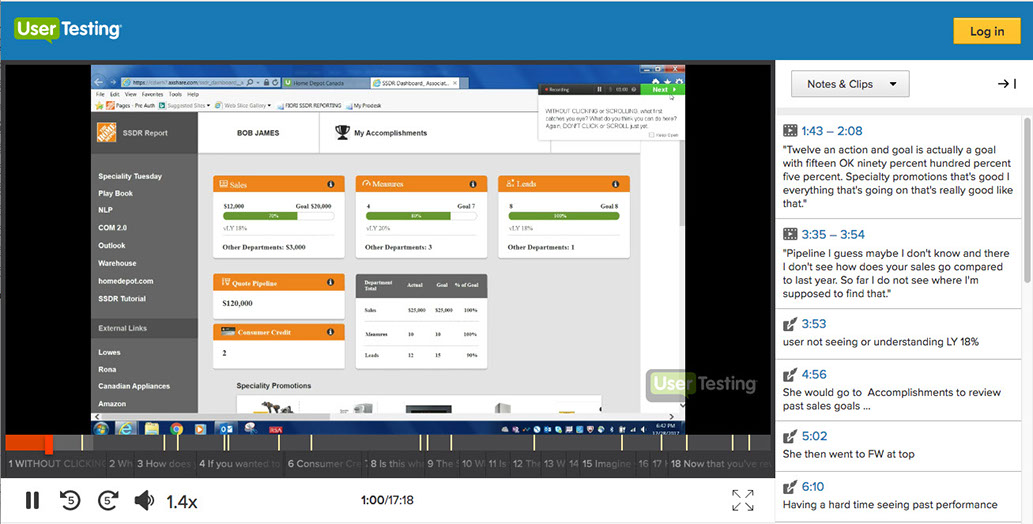The image size is (1033, 524).
Task: Change the 1.4x playback speed
Action: pos(181,501)
